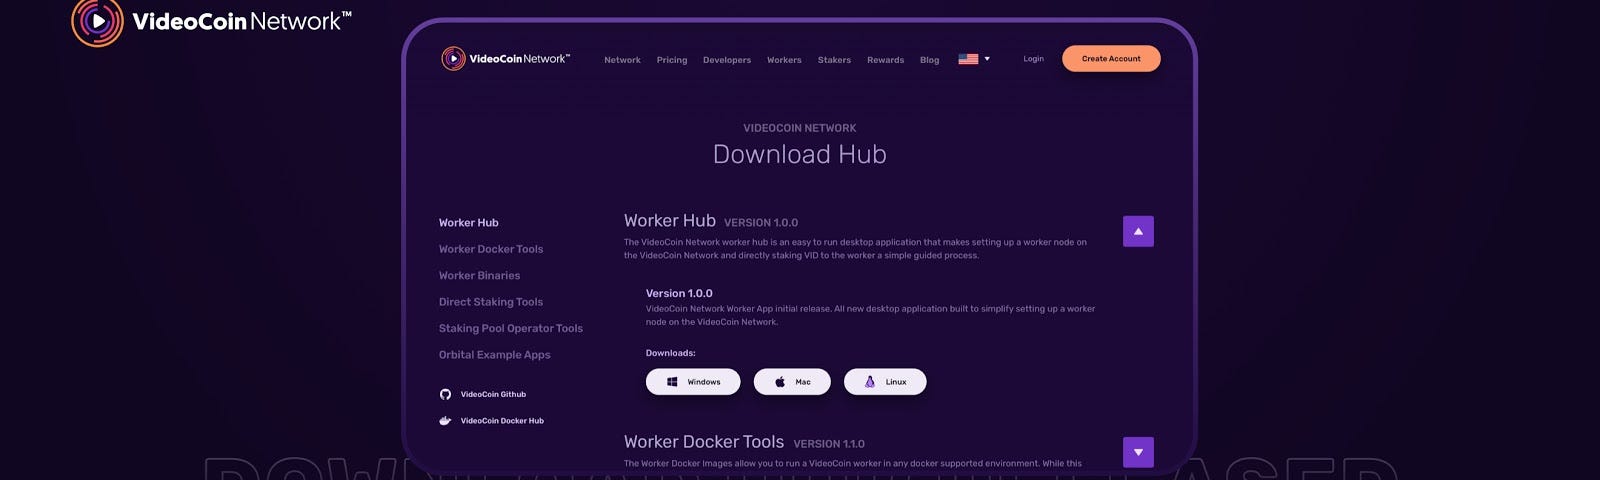Viewport: 1600px width, 480px height.
Task: Click the Apple logo icon
Action: [x=780, y=382]
